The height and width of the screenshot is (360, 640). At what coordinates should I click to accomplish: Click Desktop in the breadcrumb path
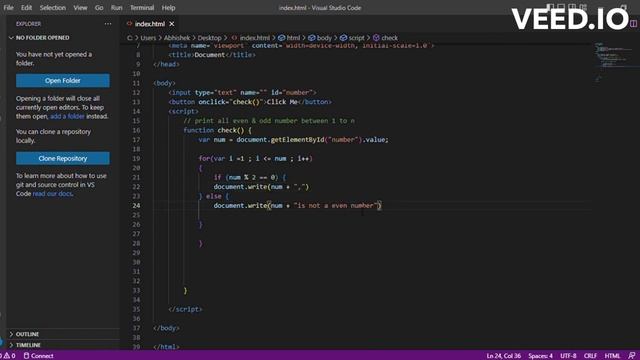[209, 38]
